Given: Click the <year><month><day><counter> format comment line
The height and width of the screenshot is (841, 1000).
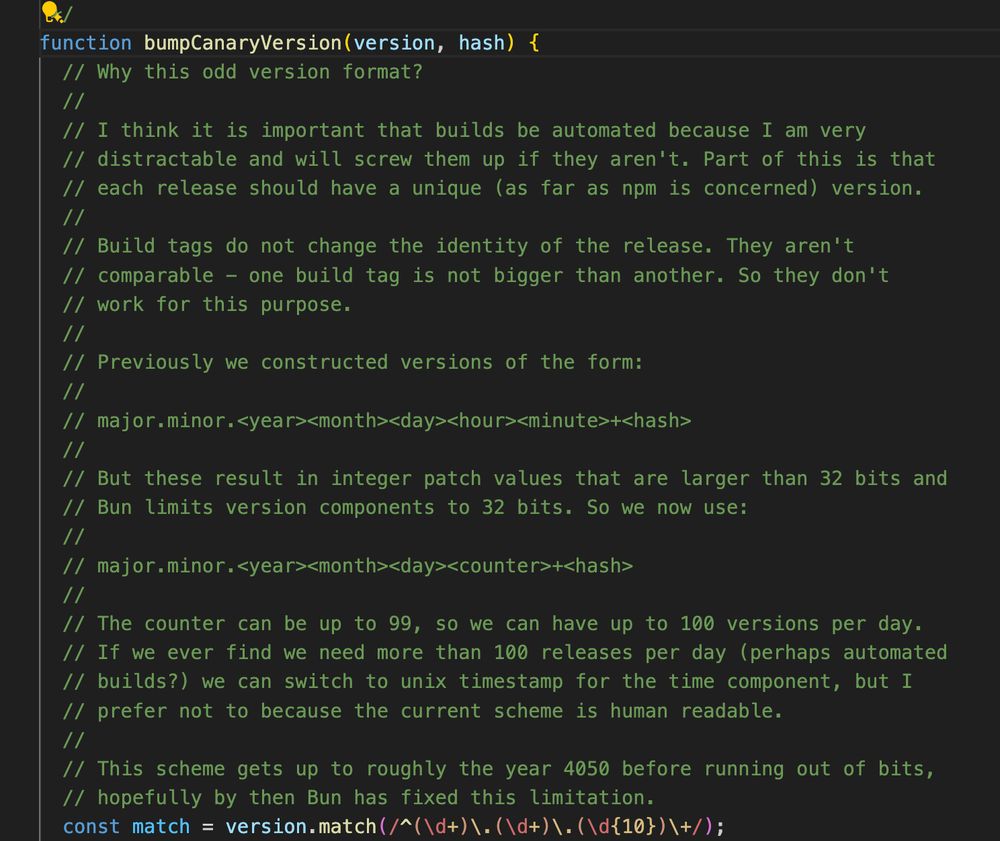Looking at the screenshot, I should click(348, 566).
